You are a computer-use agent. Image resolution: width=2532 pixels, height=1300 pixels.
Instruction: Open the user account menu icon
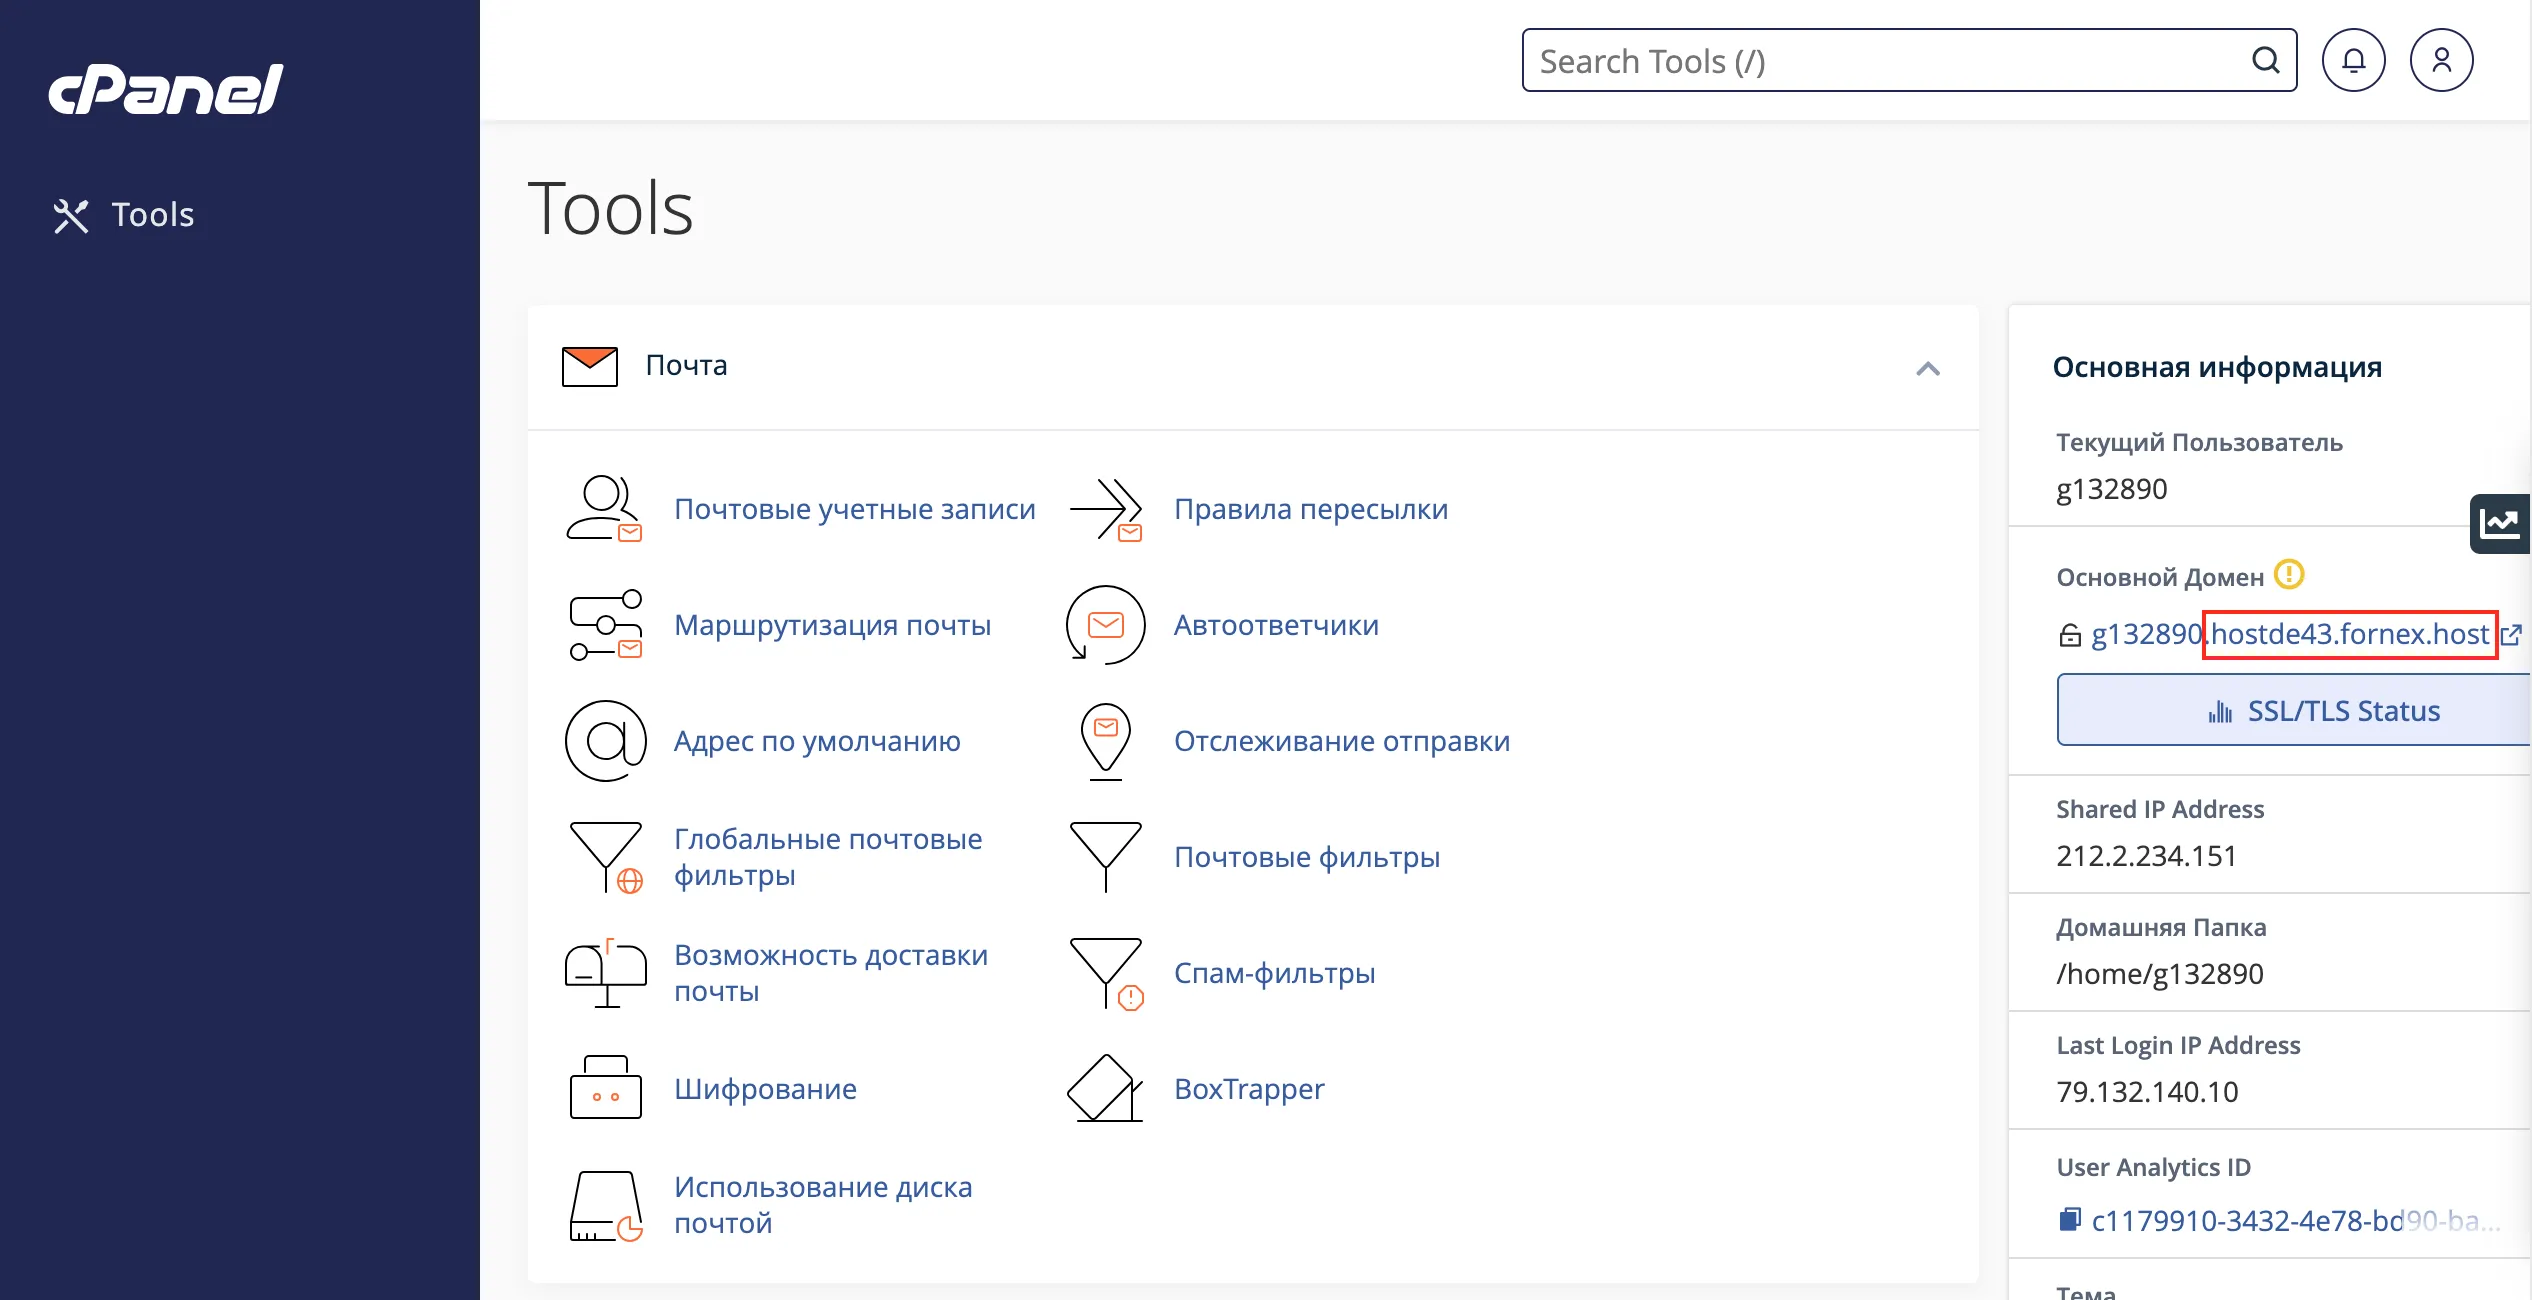2441,61
